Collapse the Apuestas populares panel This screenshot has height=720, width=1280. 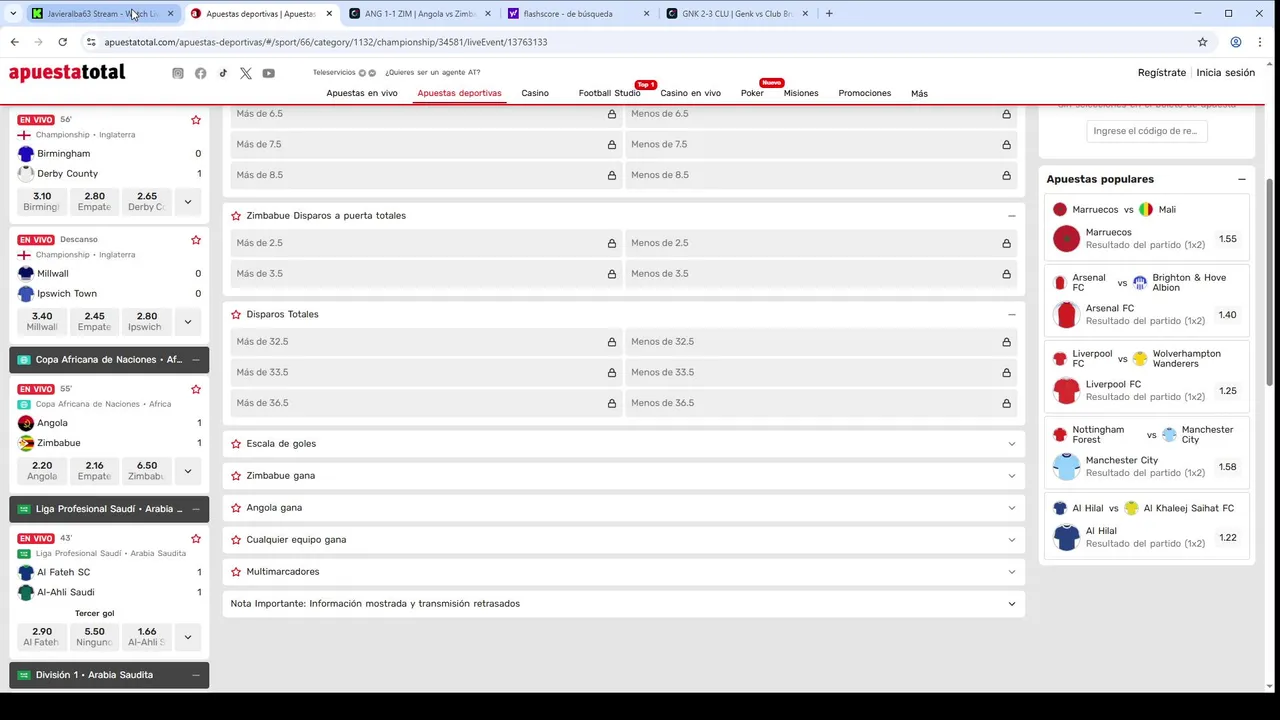click(x=1242, y=179)
